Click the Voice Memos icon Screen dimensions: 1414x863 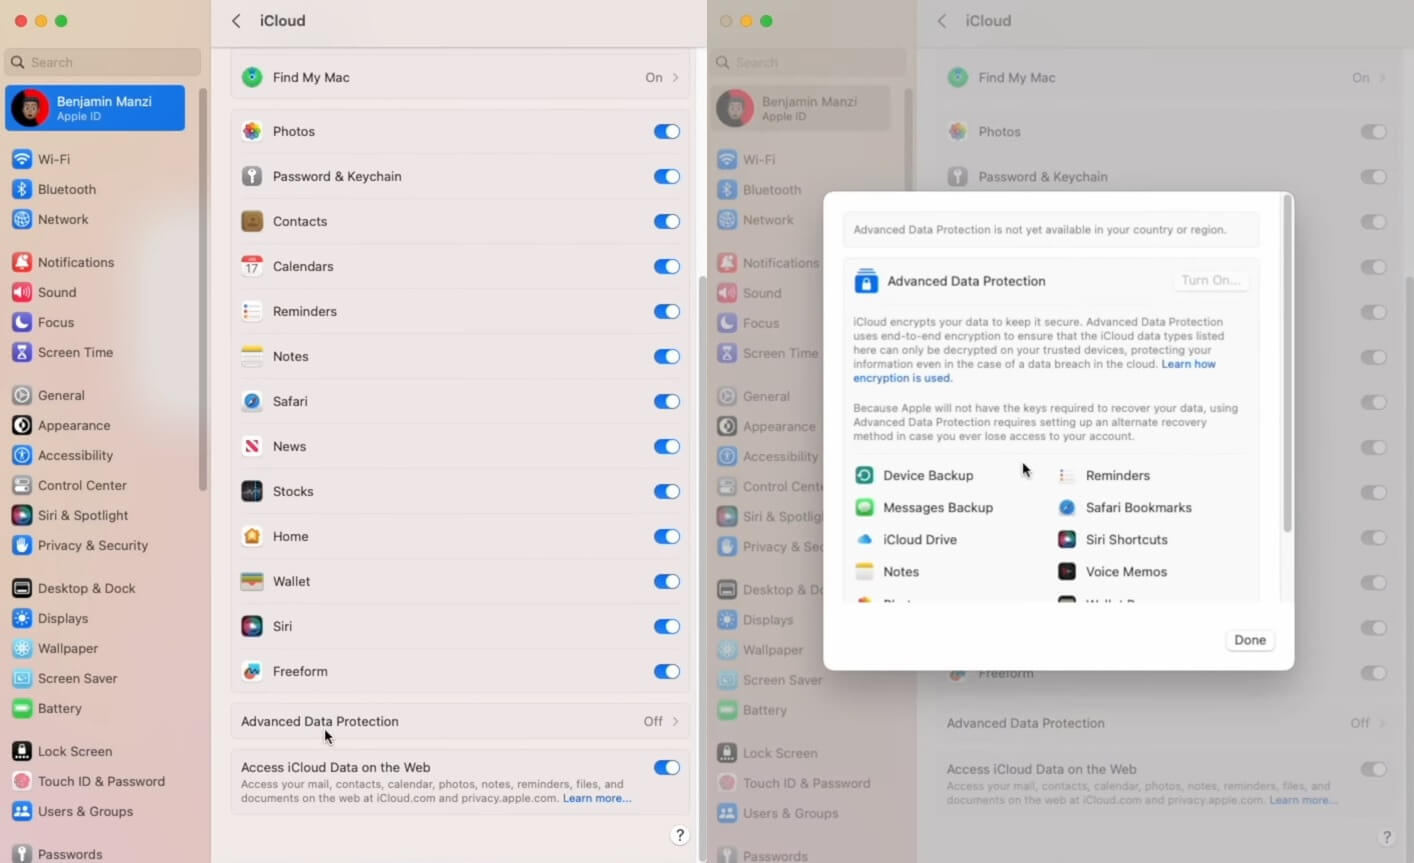(1067, 572)
